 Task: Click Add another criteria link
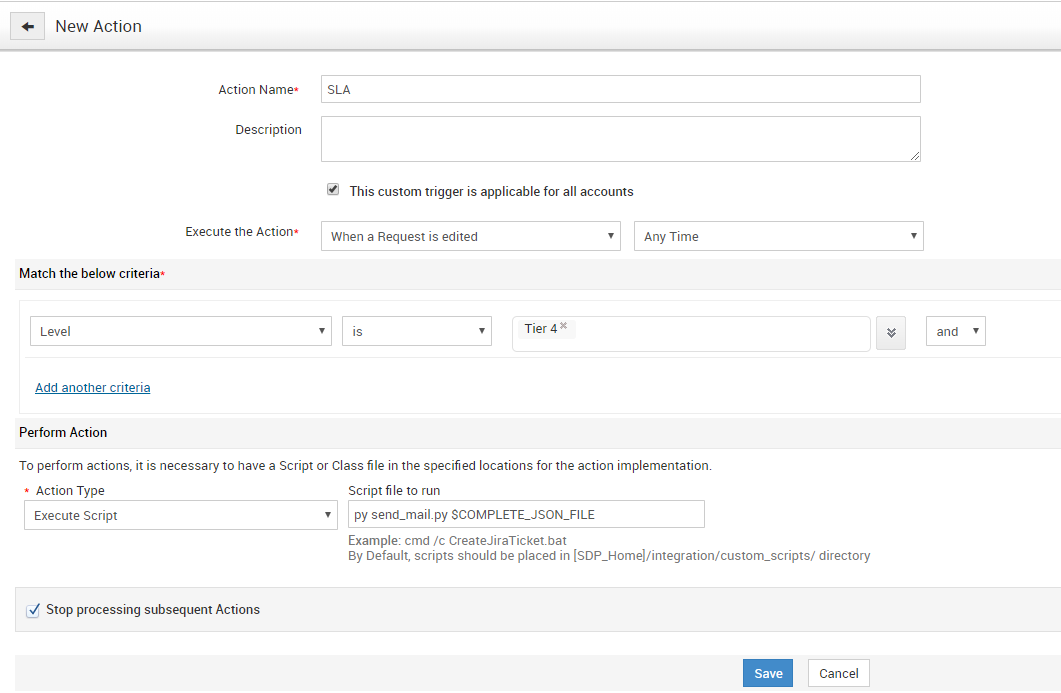coord(92,387)
